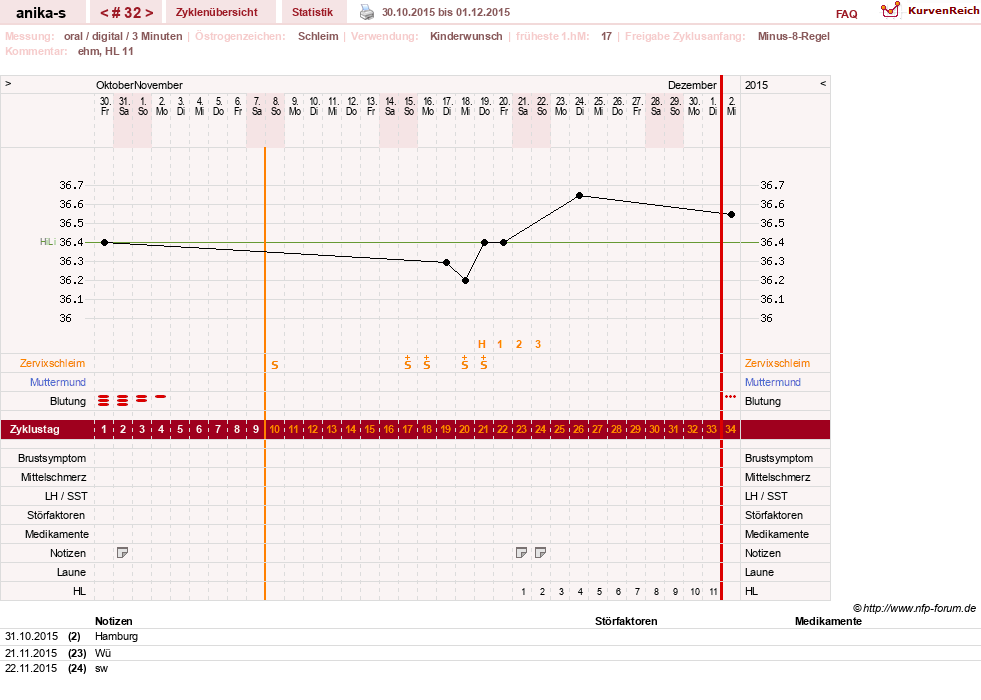Click the left LH / SST row label
This screenshot has width=981, height=700.
pyautogui.click(x=67, y=496)
